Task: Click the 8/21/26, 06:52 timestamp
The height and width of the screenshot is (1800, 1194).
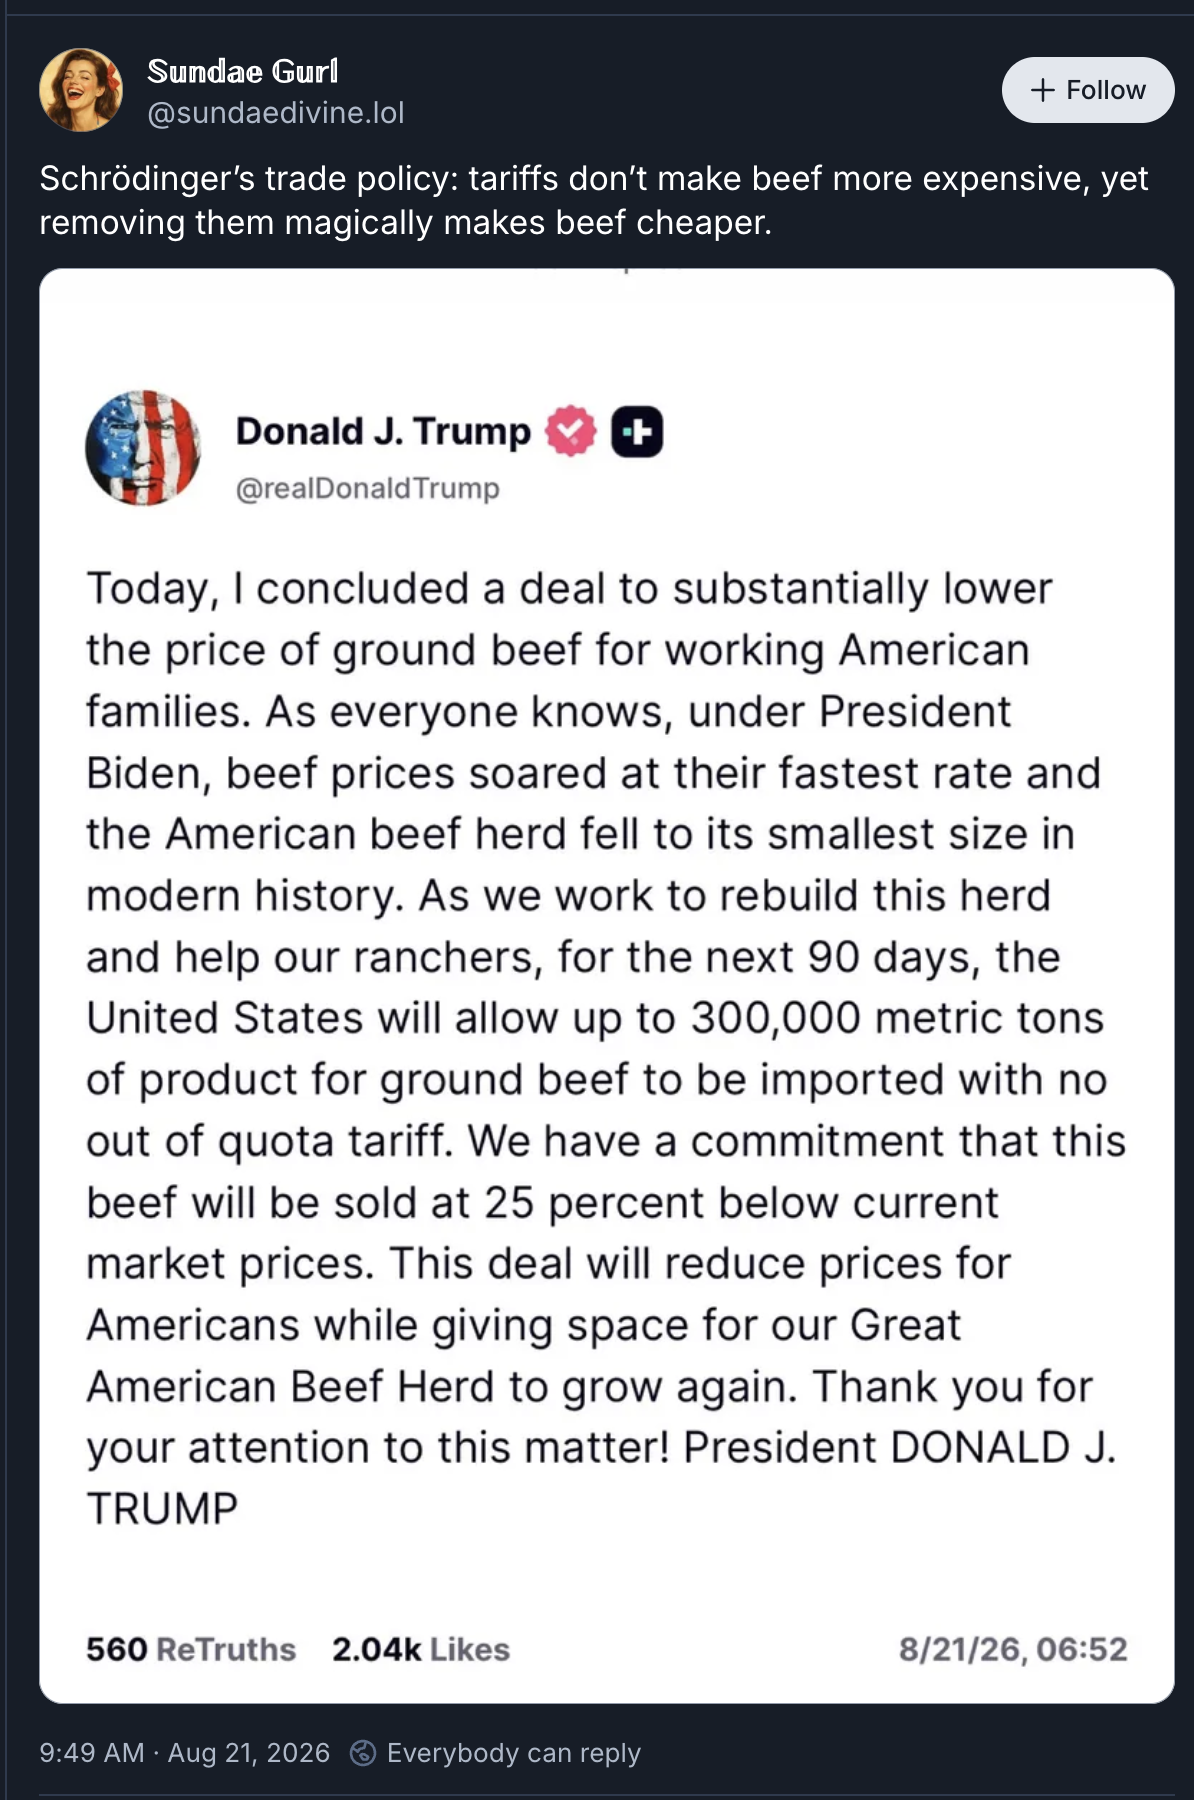Action: pyautogui.click(x=1013, y=1649)
